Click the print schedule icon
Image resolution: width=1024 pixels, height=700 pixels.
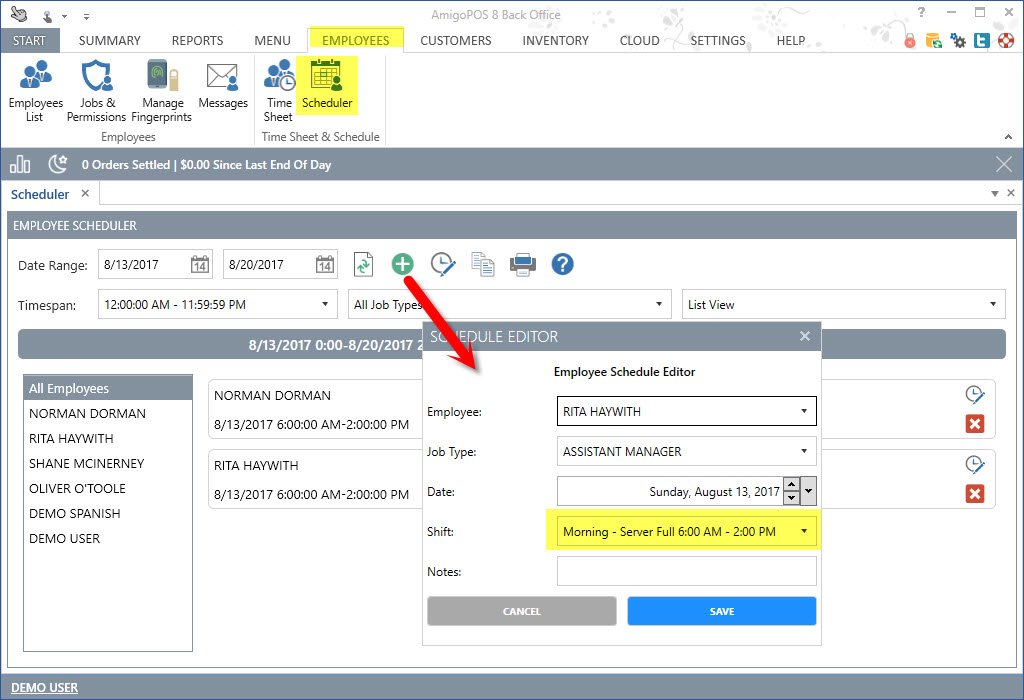522,264
